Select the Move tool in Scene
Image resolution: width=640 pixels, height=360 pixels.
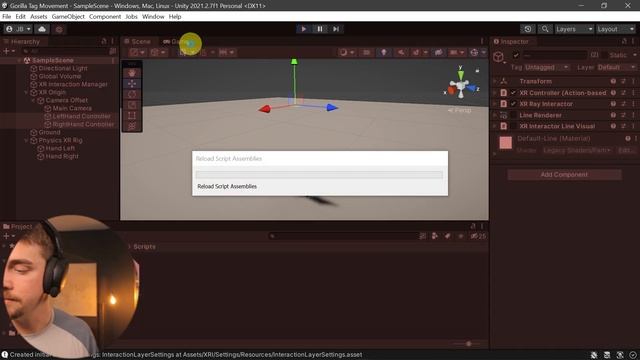coord(132,84)
